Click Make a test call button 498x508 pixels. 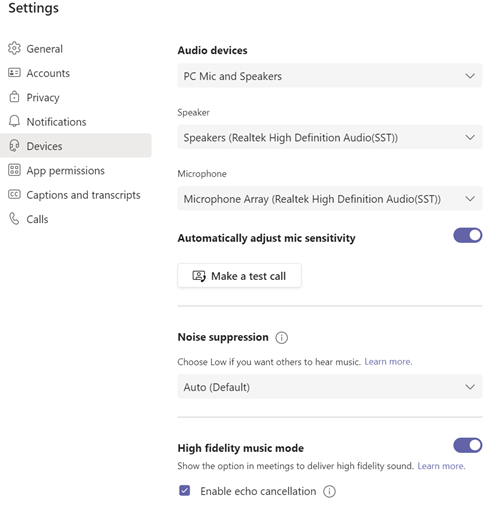[239, 276]
